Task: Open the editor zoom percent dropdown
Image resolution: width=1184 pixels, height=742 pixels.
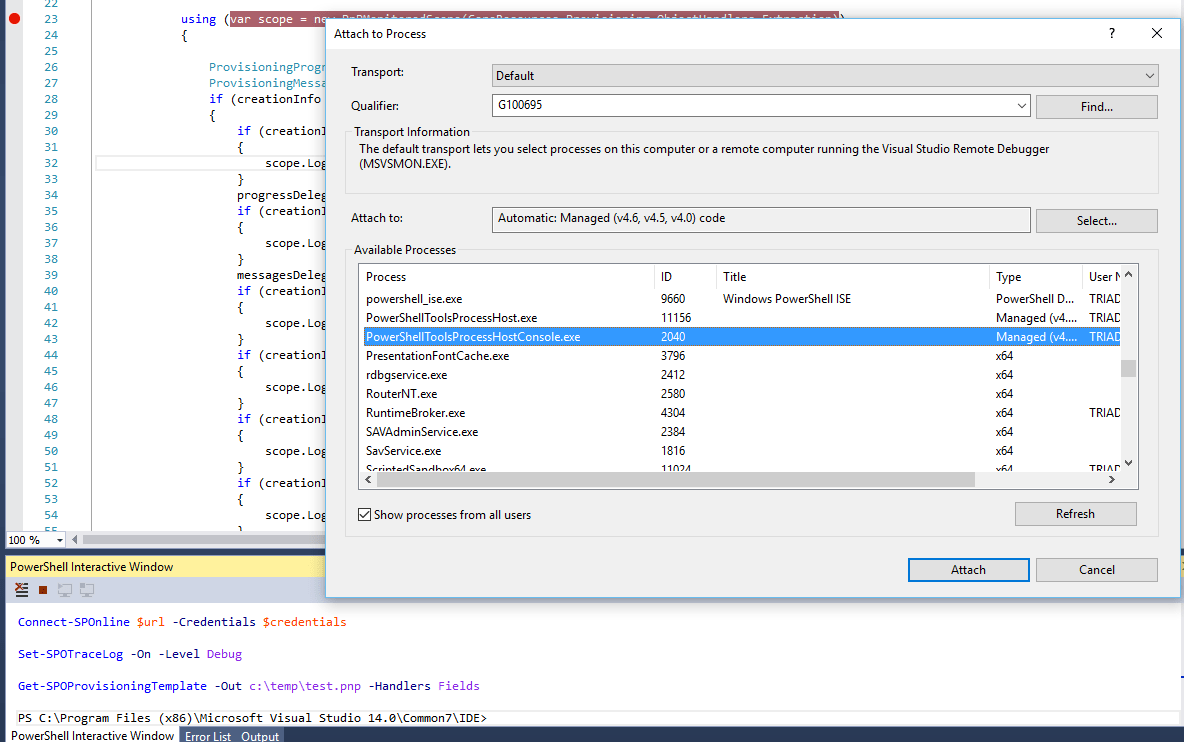Action: pyautogui.click(x=60, y=540)
